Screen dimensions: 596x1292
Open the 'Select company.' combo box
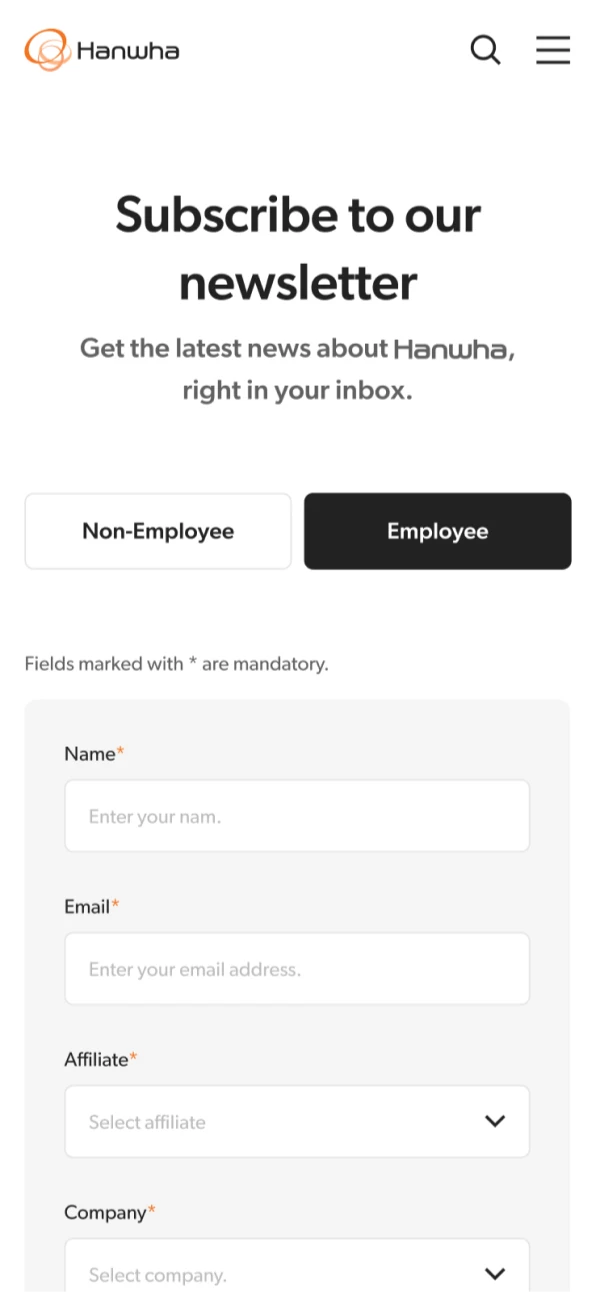point(297,1265)
